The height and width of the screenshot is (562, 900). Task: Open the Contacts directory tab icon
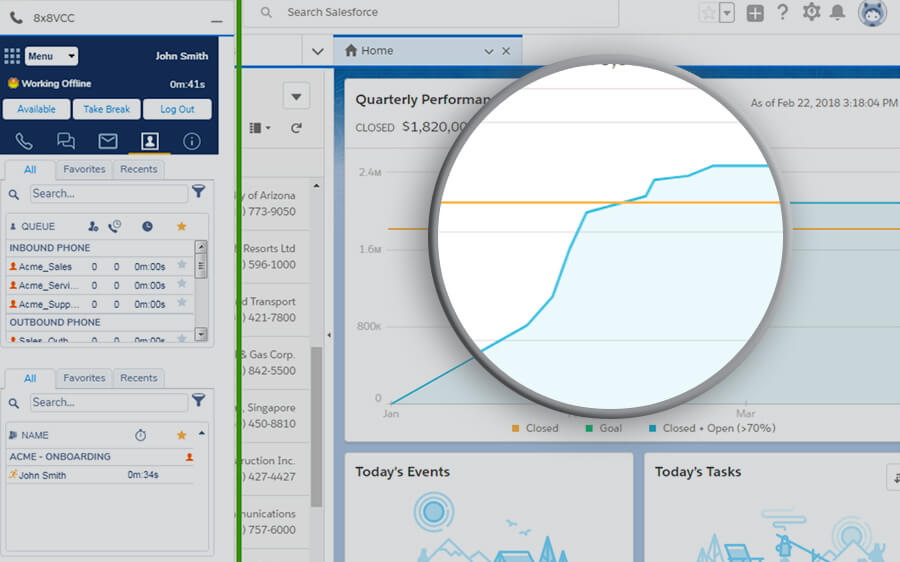click(149, 141)
